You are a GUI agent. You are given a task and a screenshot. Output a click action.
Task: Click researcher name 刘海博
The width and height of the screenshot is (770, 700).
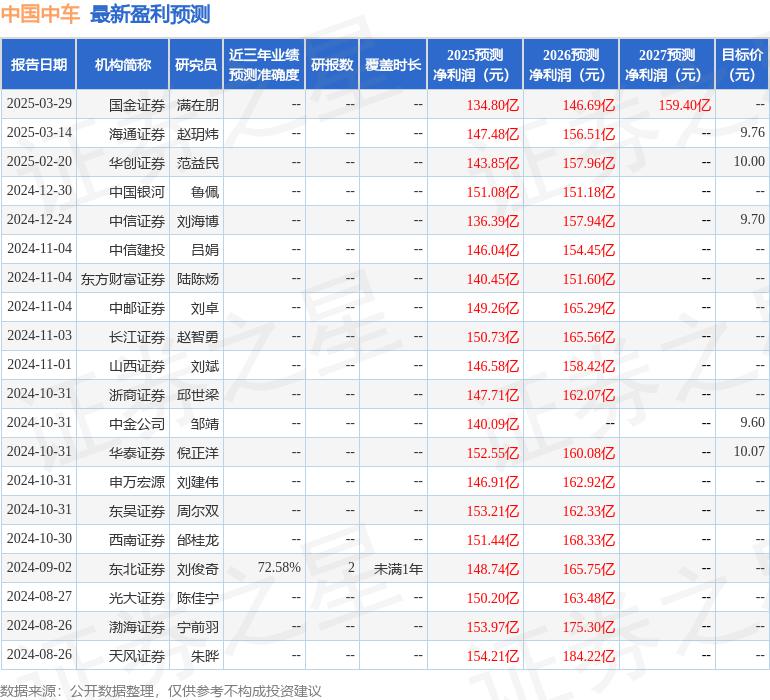pyautogui.click(x=198, y=221)
